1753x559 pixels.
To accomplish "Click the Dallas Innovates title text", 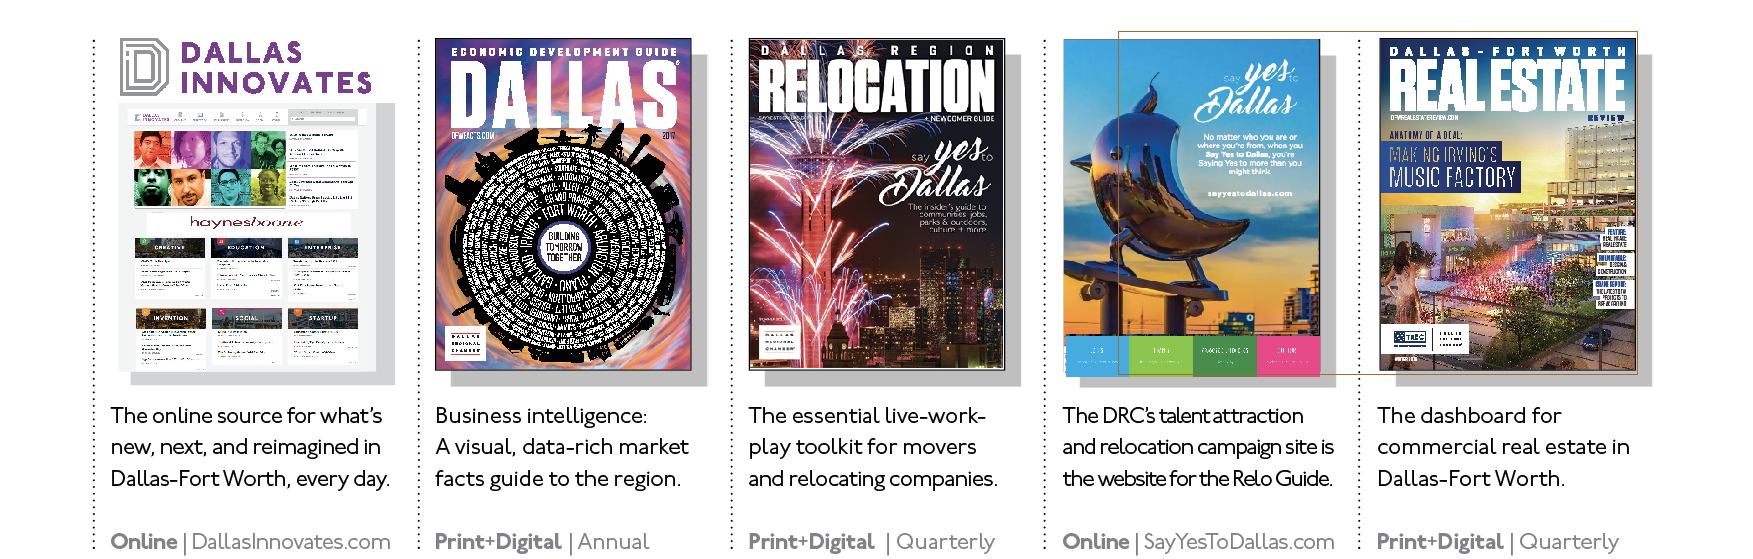I will pos(276,68).
